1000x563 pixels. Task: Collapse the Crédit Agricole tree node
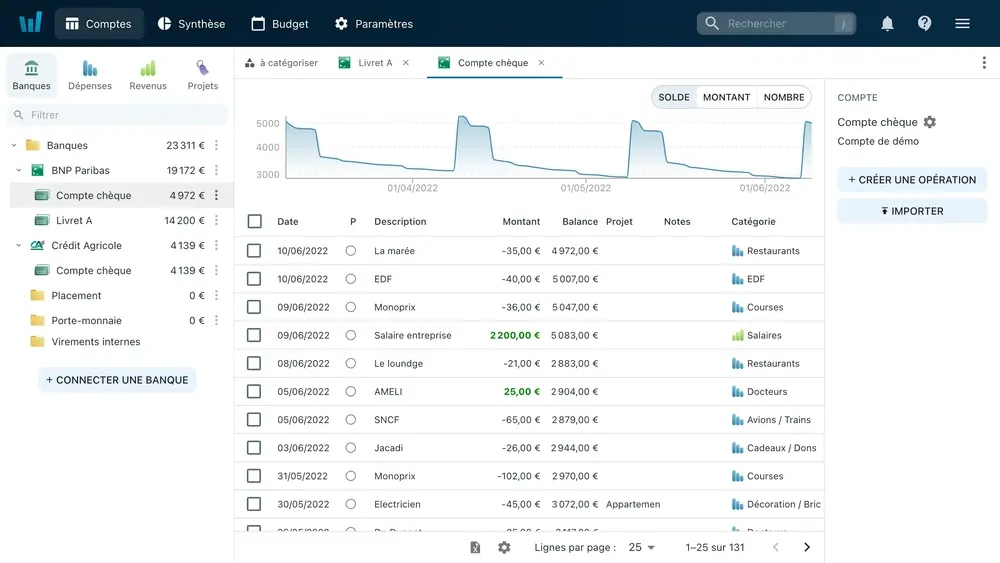click(x=18, y=246)
